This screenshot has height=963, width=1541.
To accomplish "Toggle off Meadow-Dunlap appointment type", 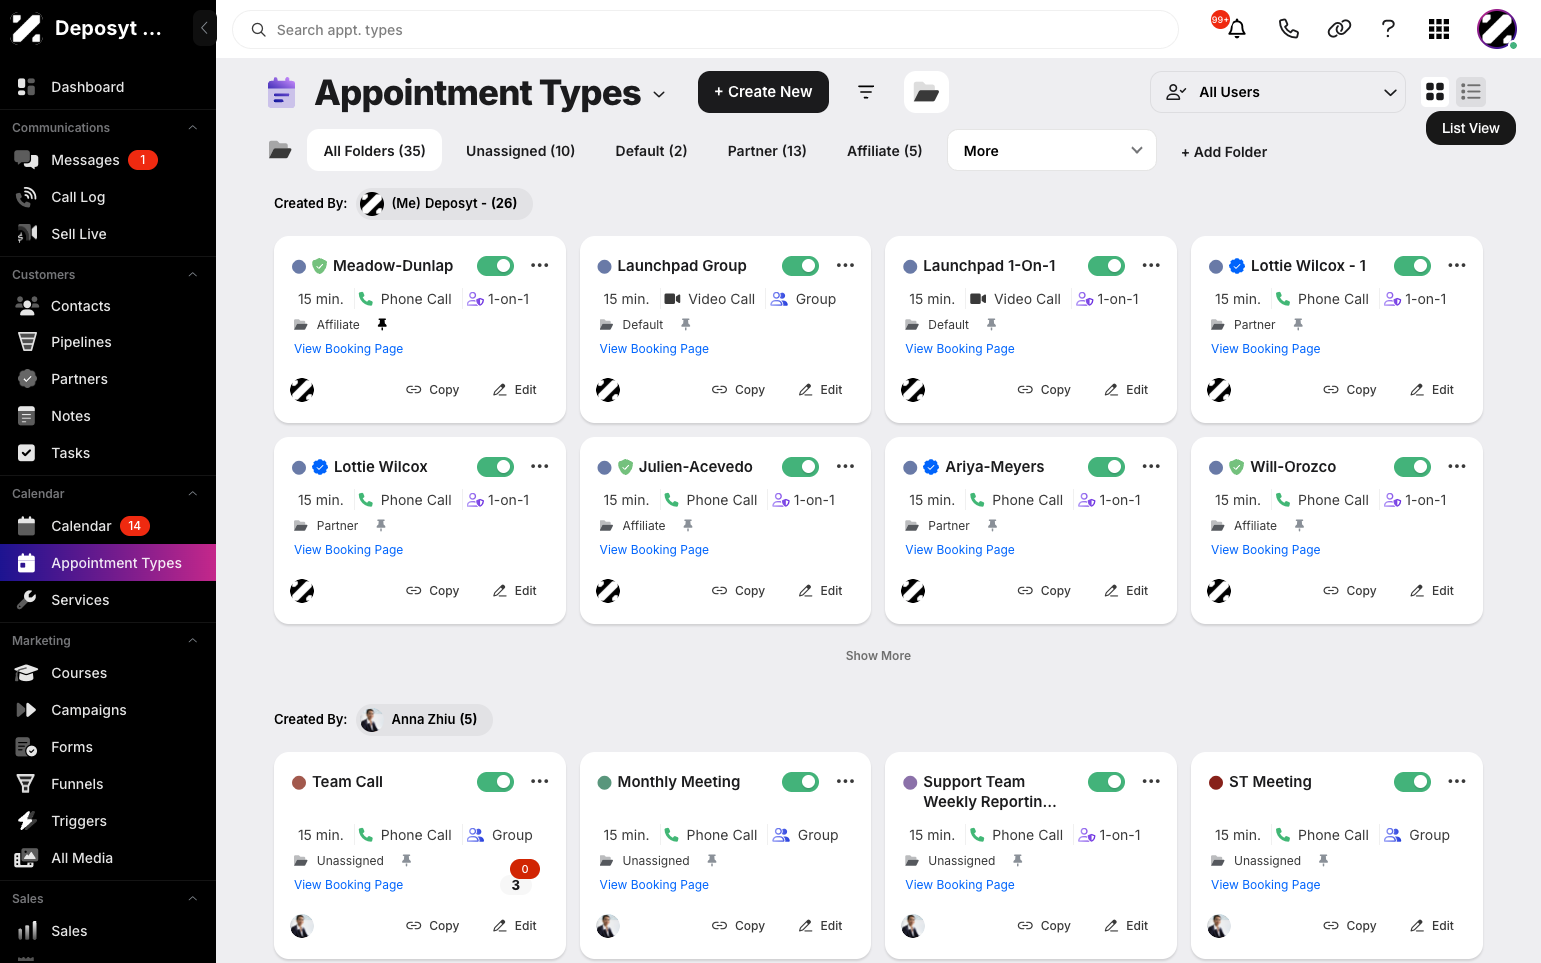I will pos(495,265).
